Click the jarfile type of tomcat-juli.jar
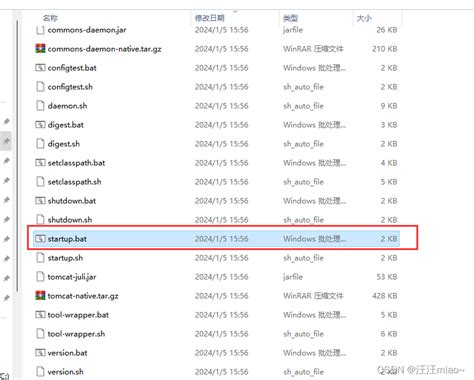Screen dimensions: 474x380 293,277
